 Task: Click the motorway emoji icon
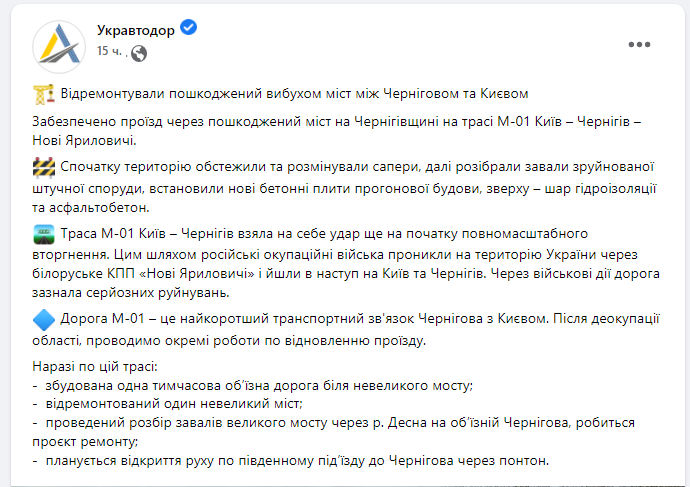(44, 234)
